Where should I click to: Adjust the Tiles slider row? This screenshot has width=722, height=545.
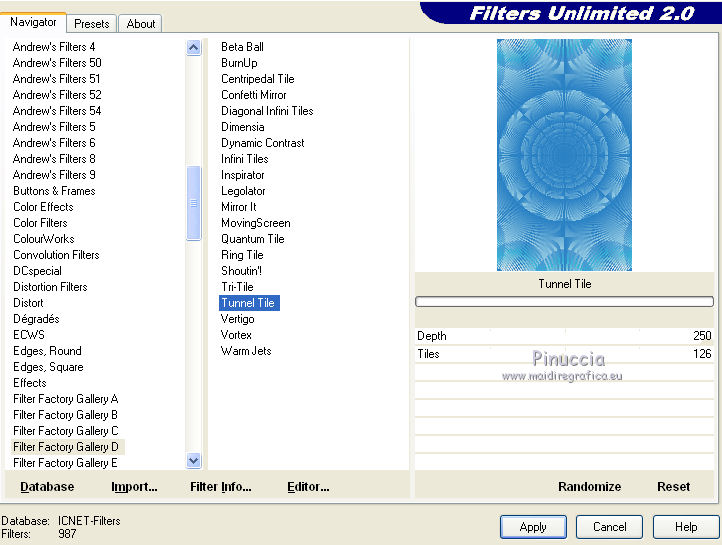click(x=564, y=354)
